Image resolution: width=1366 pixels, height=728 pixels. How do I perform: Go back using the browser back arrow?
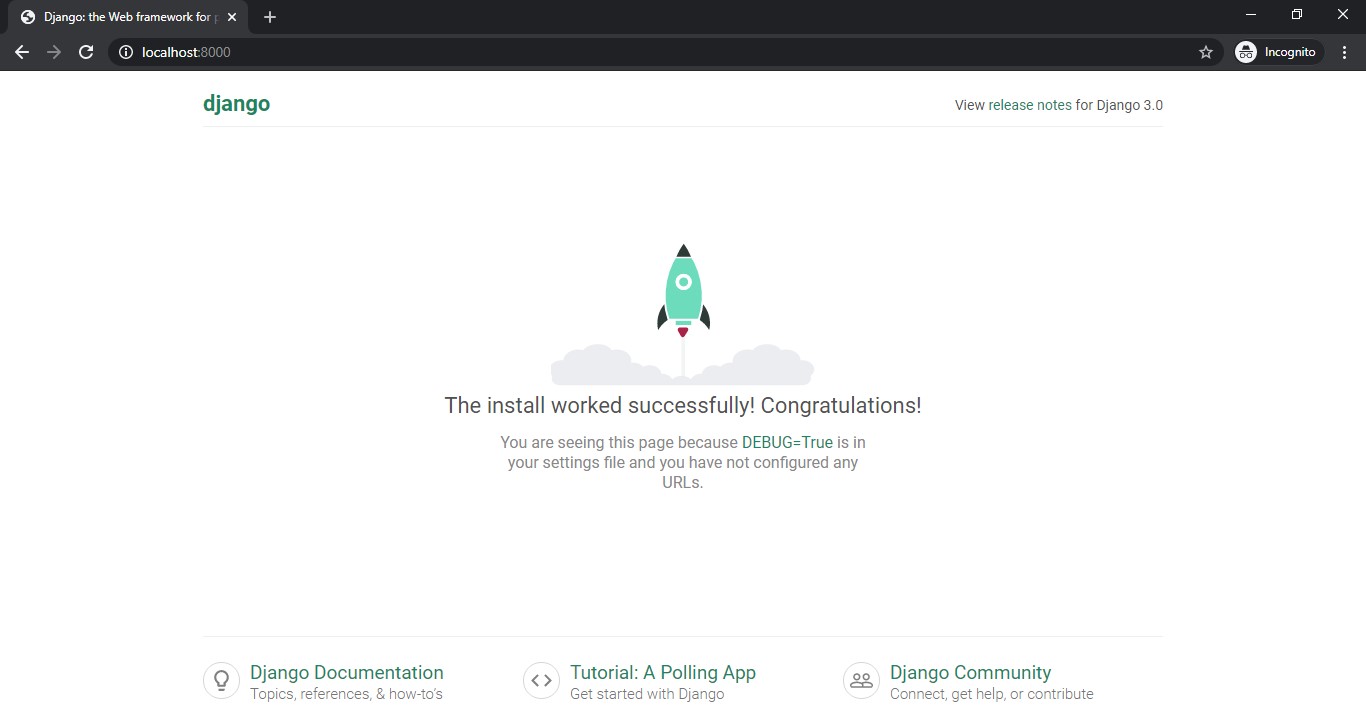click(22, 52)
